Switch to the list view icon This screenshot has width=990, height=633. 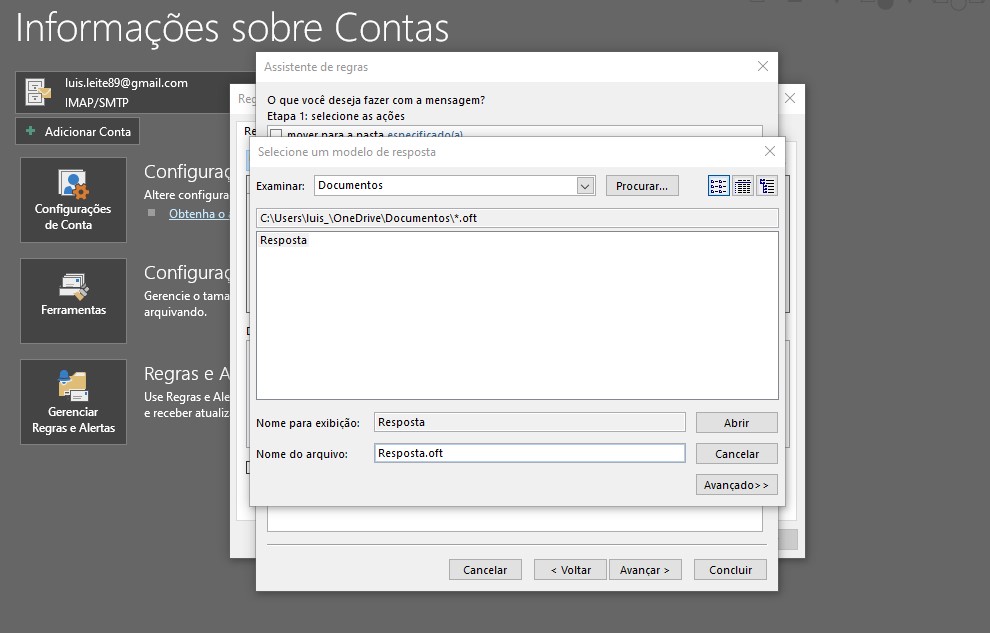(x=743, y=186)
